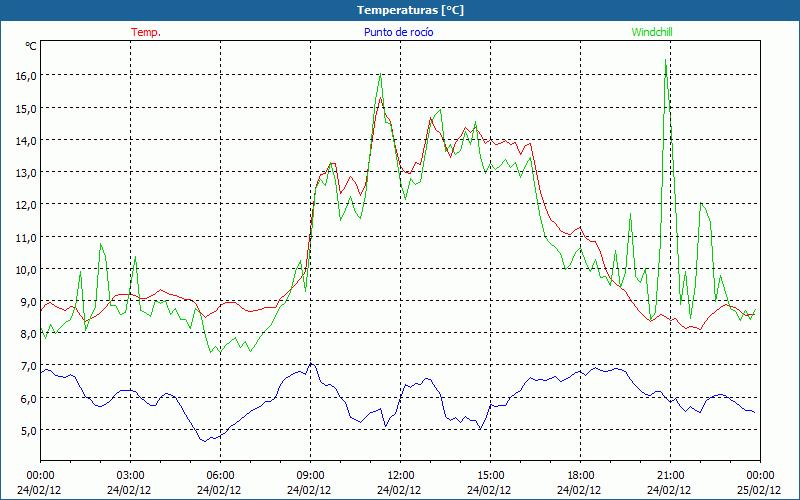
Task: Click the 09:00 time axis label
Action: [x=310, y=476]
